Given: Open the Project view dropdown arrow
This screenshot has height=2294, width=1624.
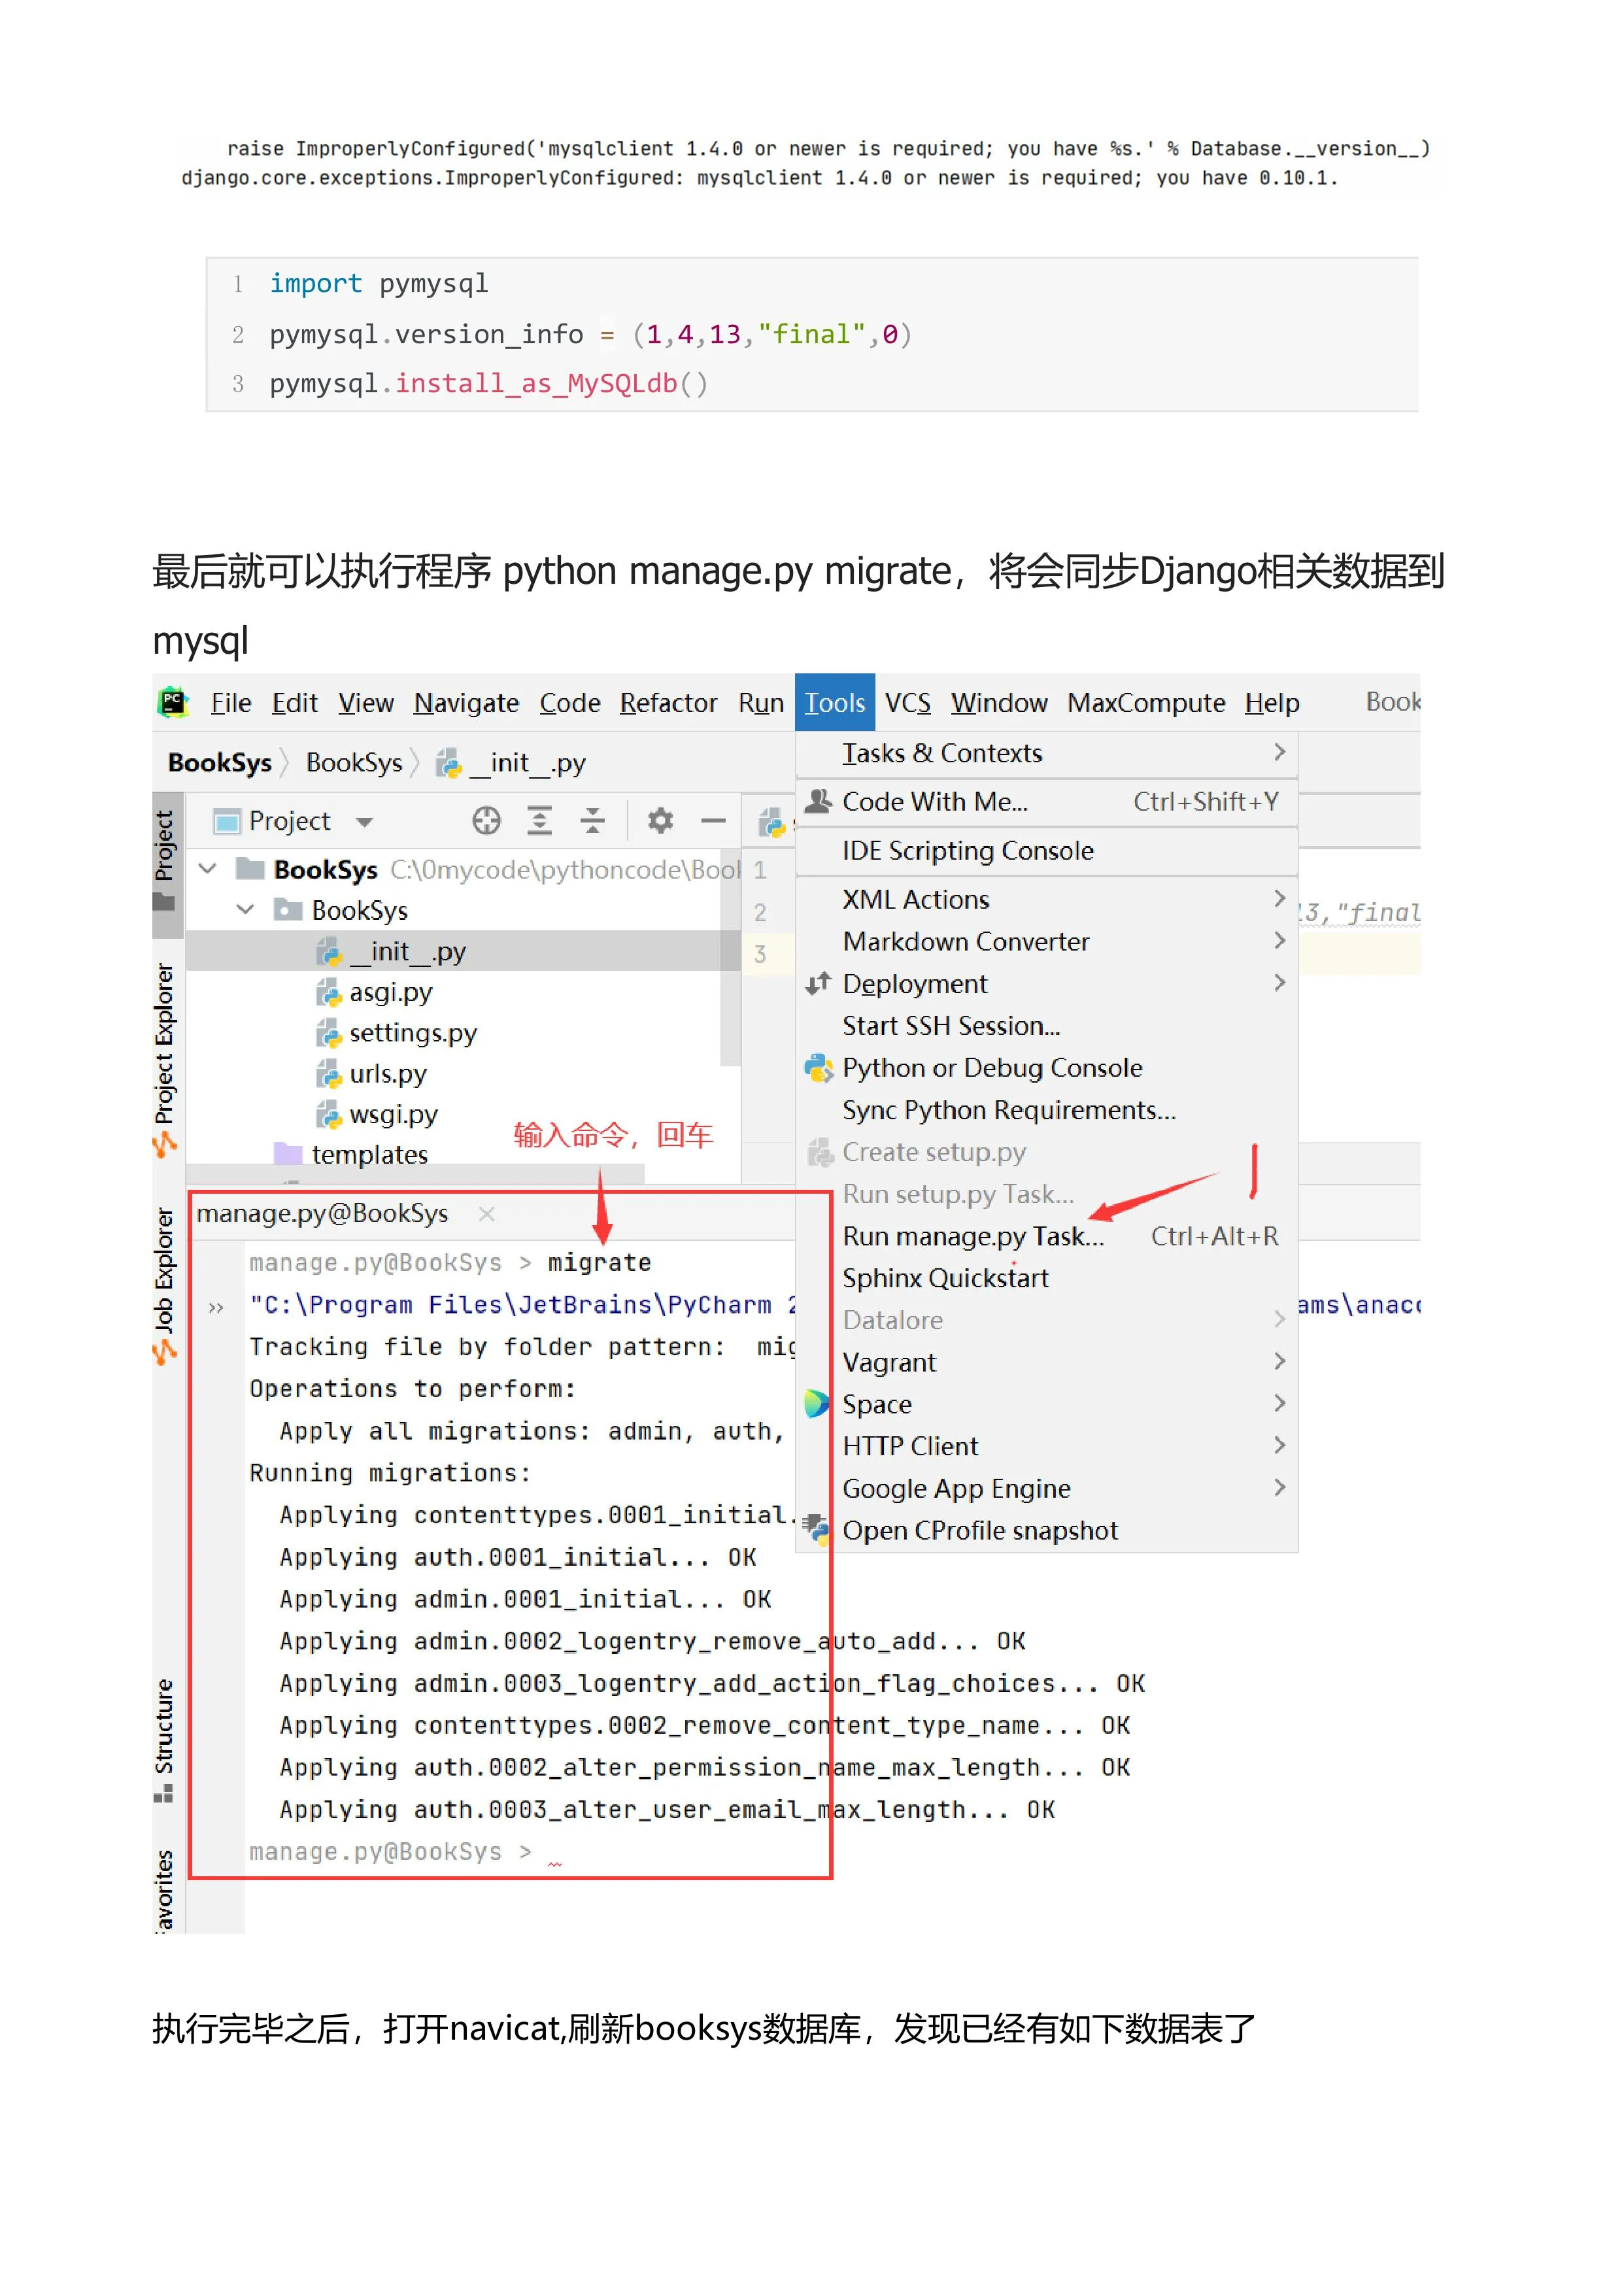Looking at the screenshot, I should click(x=365, y=822).
